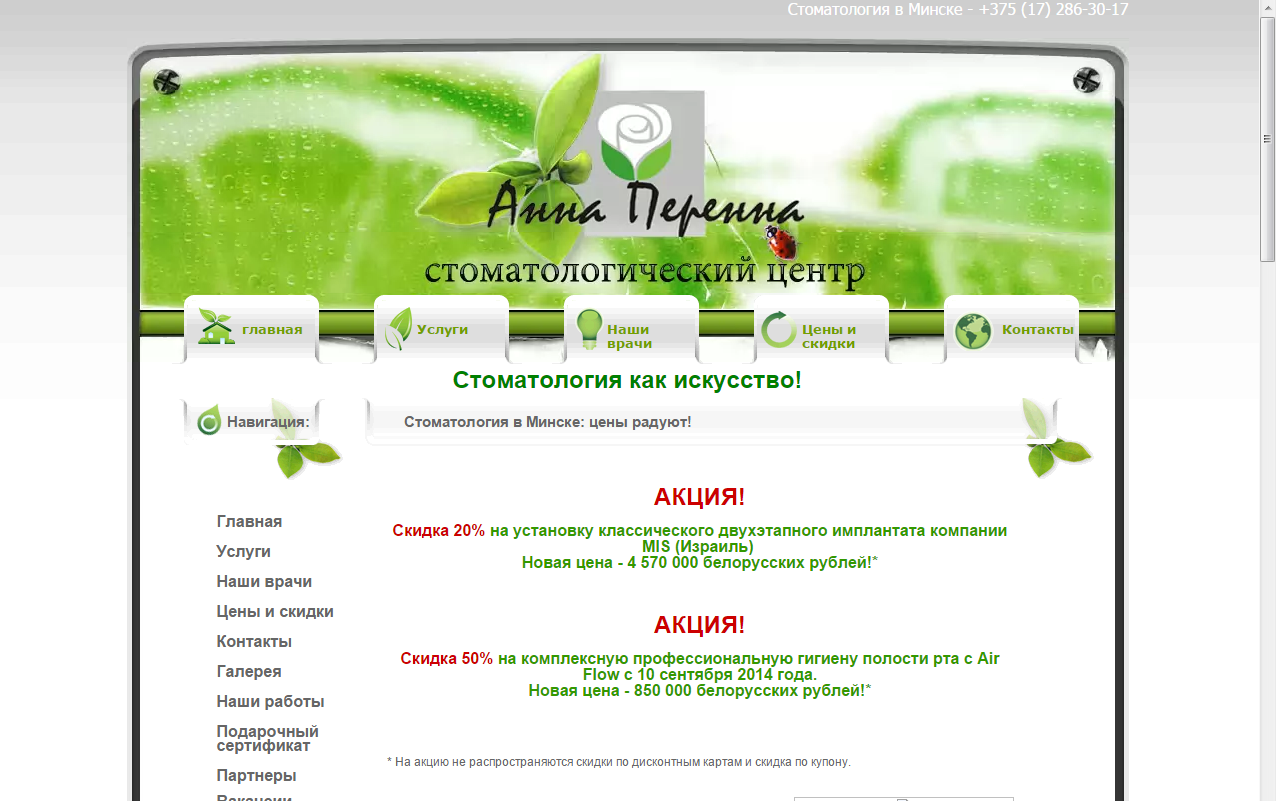The width and height of the screenshot is (1276, 801).
Task: Open Подарочный сертификат in the sidebar
Action: point(267,738)
